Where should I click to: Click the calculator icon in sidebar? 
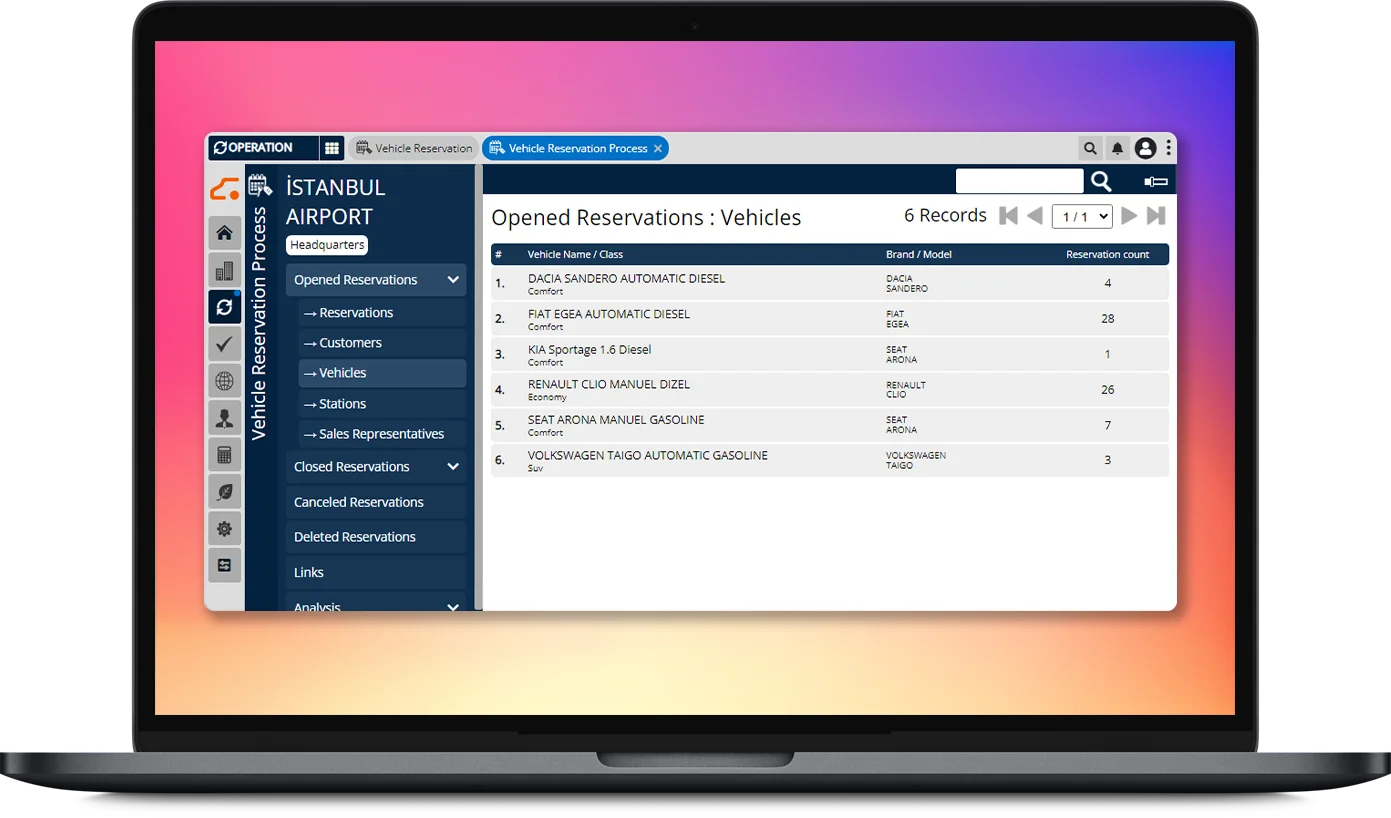coord(224,455)
